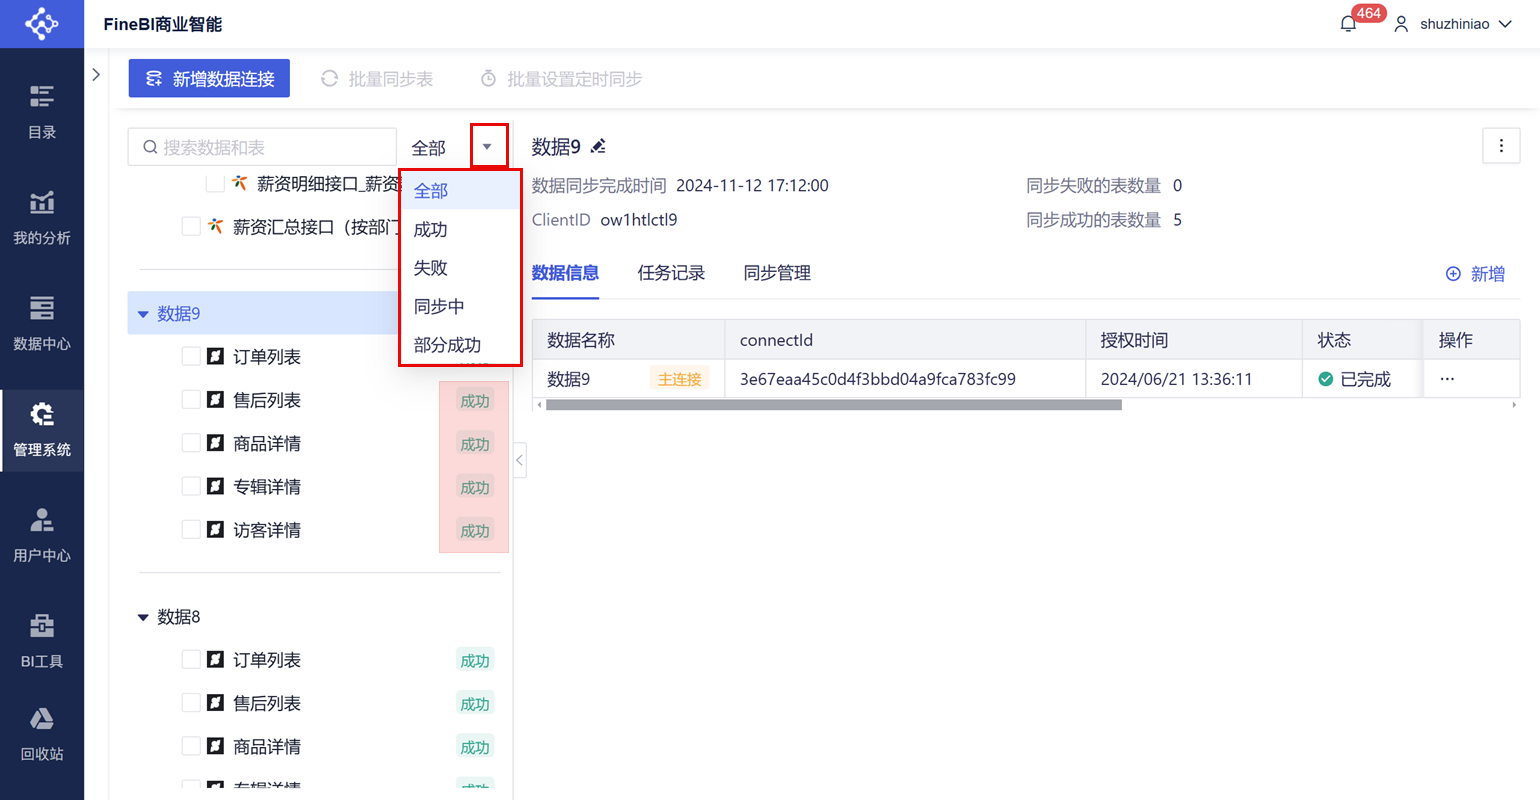The height and width of the screenshot is (800, 1540).
Task: Select 部分成功 in the status filter list
Action: [460, 345]
